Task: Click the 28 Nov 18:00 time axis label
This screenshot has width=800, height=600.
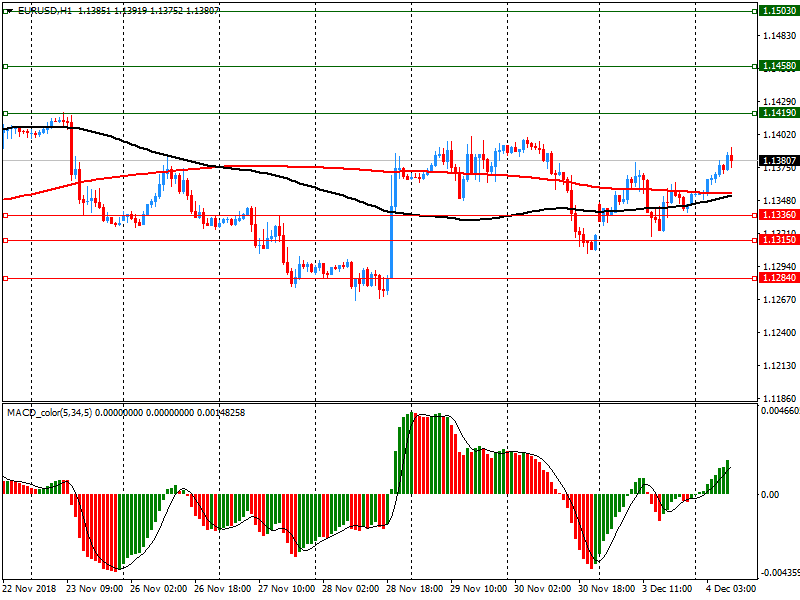Action: pyautogui.click(x=413, y=589)
